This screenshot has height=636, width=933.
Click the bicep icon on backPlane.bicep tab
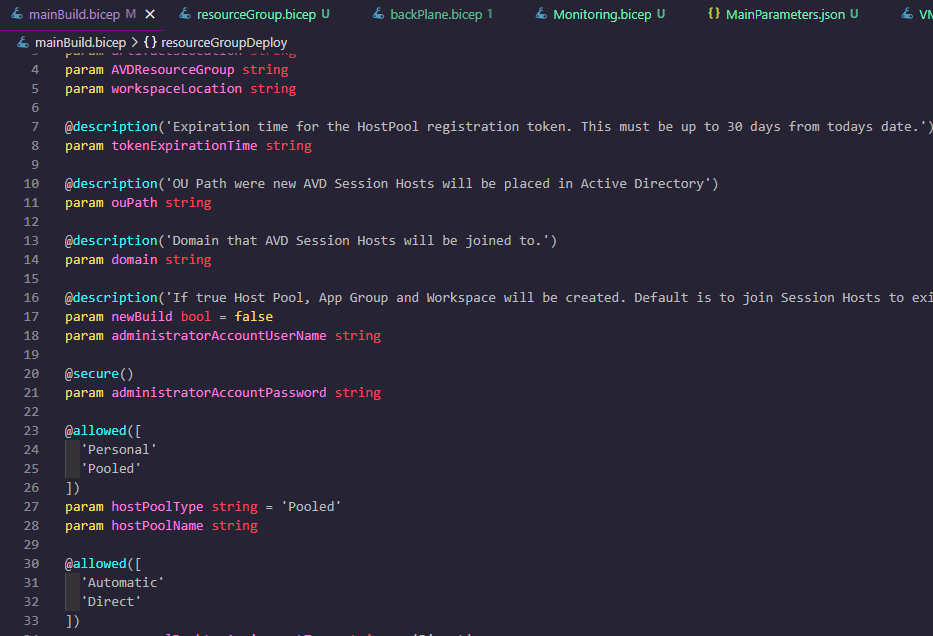coord(378,14)
